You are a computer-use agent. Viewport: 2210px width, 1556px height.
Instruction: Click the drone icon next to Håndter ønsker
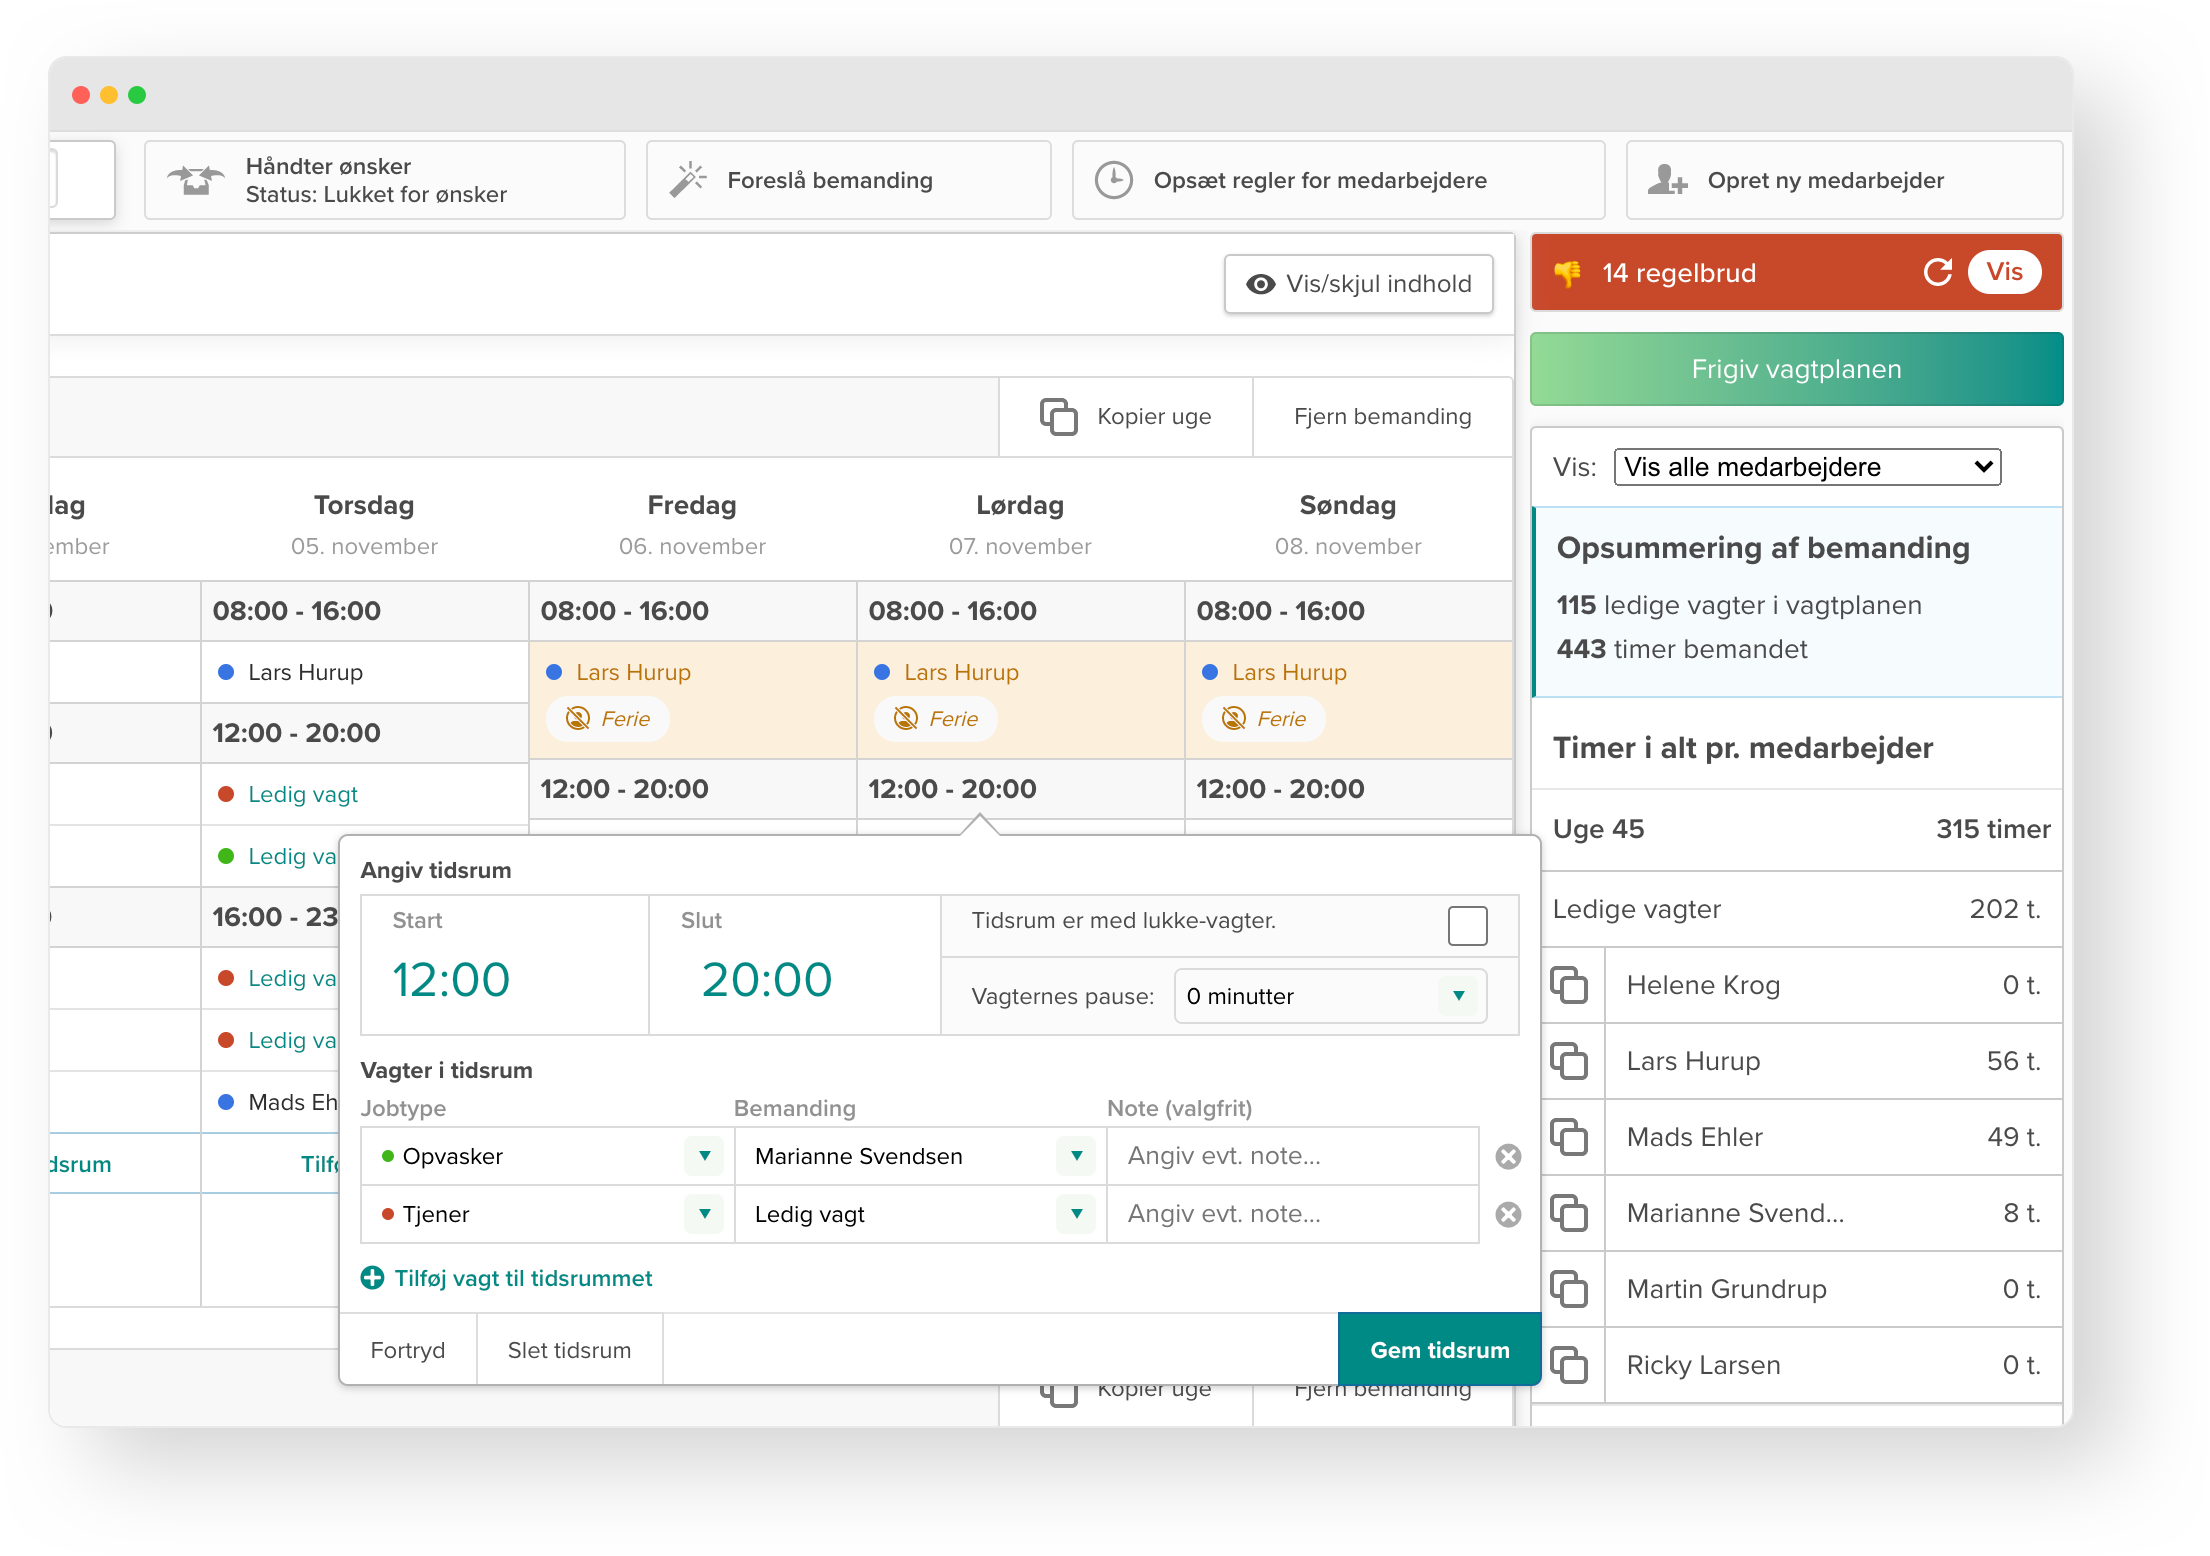coord(196,180)
